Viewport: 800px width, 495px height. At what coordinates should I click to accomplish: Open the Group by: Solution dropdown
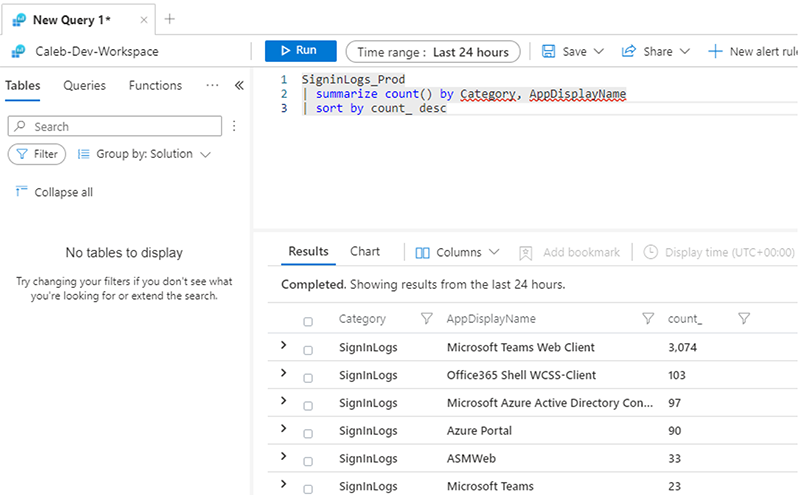point(144,154)
